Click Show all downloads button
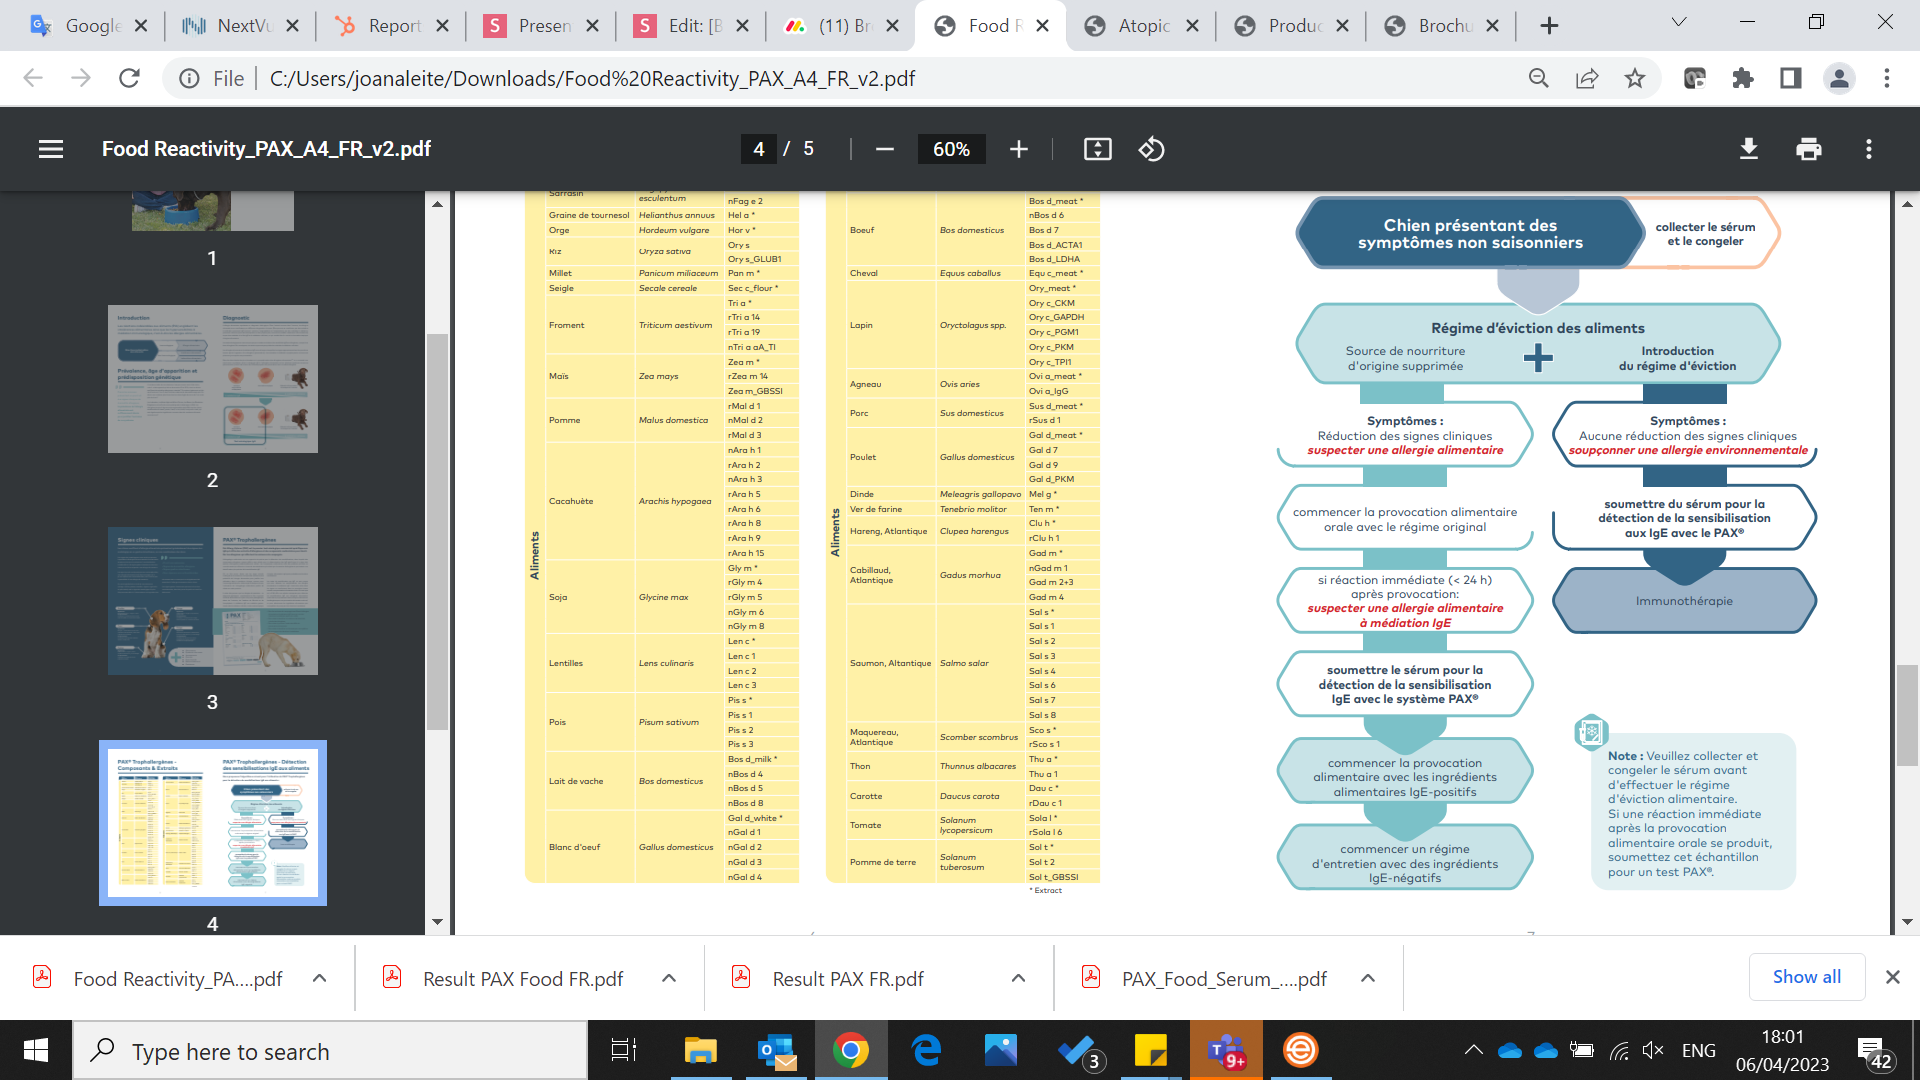The image size is (1920, 1080). click(1806, 977)
